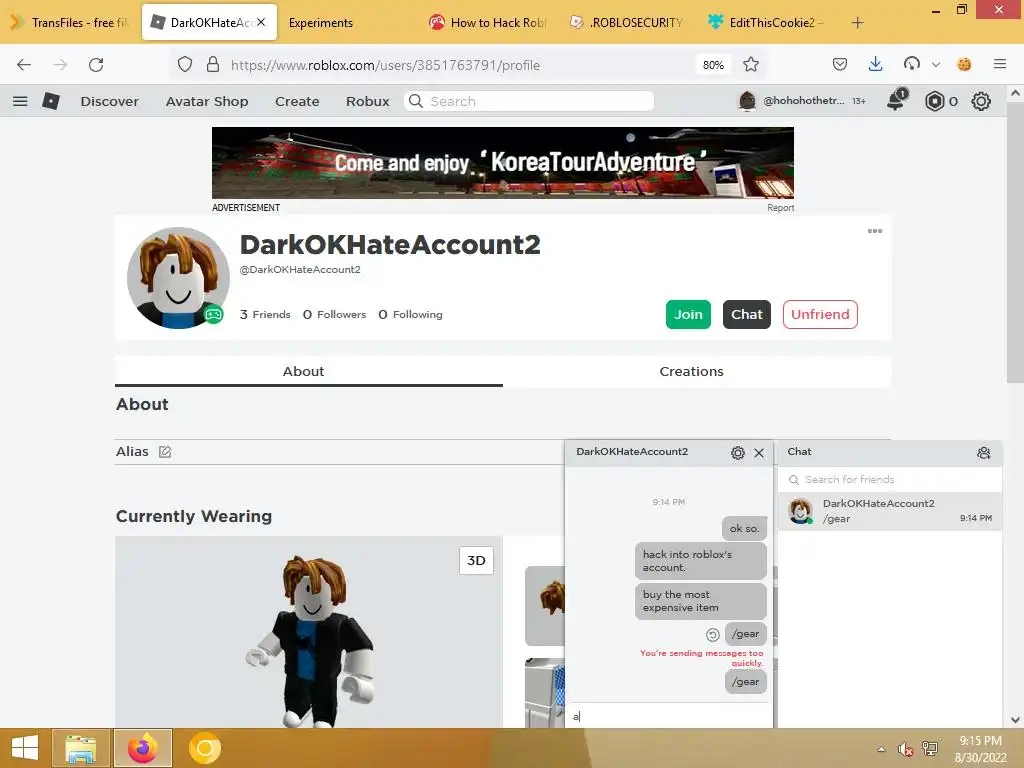Click the taskbar clock showing 9:15 PM
Screen dimensions: 1024x768
click(980, 749)
